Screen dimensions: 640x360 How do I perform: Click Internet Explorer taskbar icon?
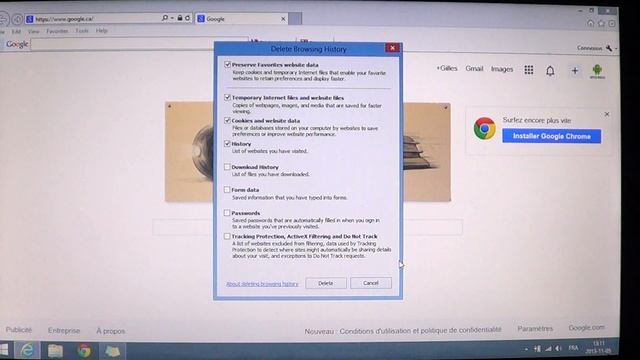tap(27, 350)
